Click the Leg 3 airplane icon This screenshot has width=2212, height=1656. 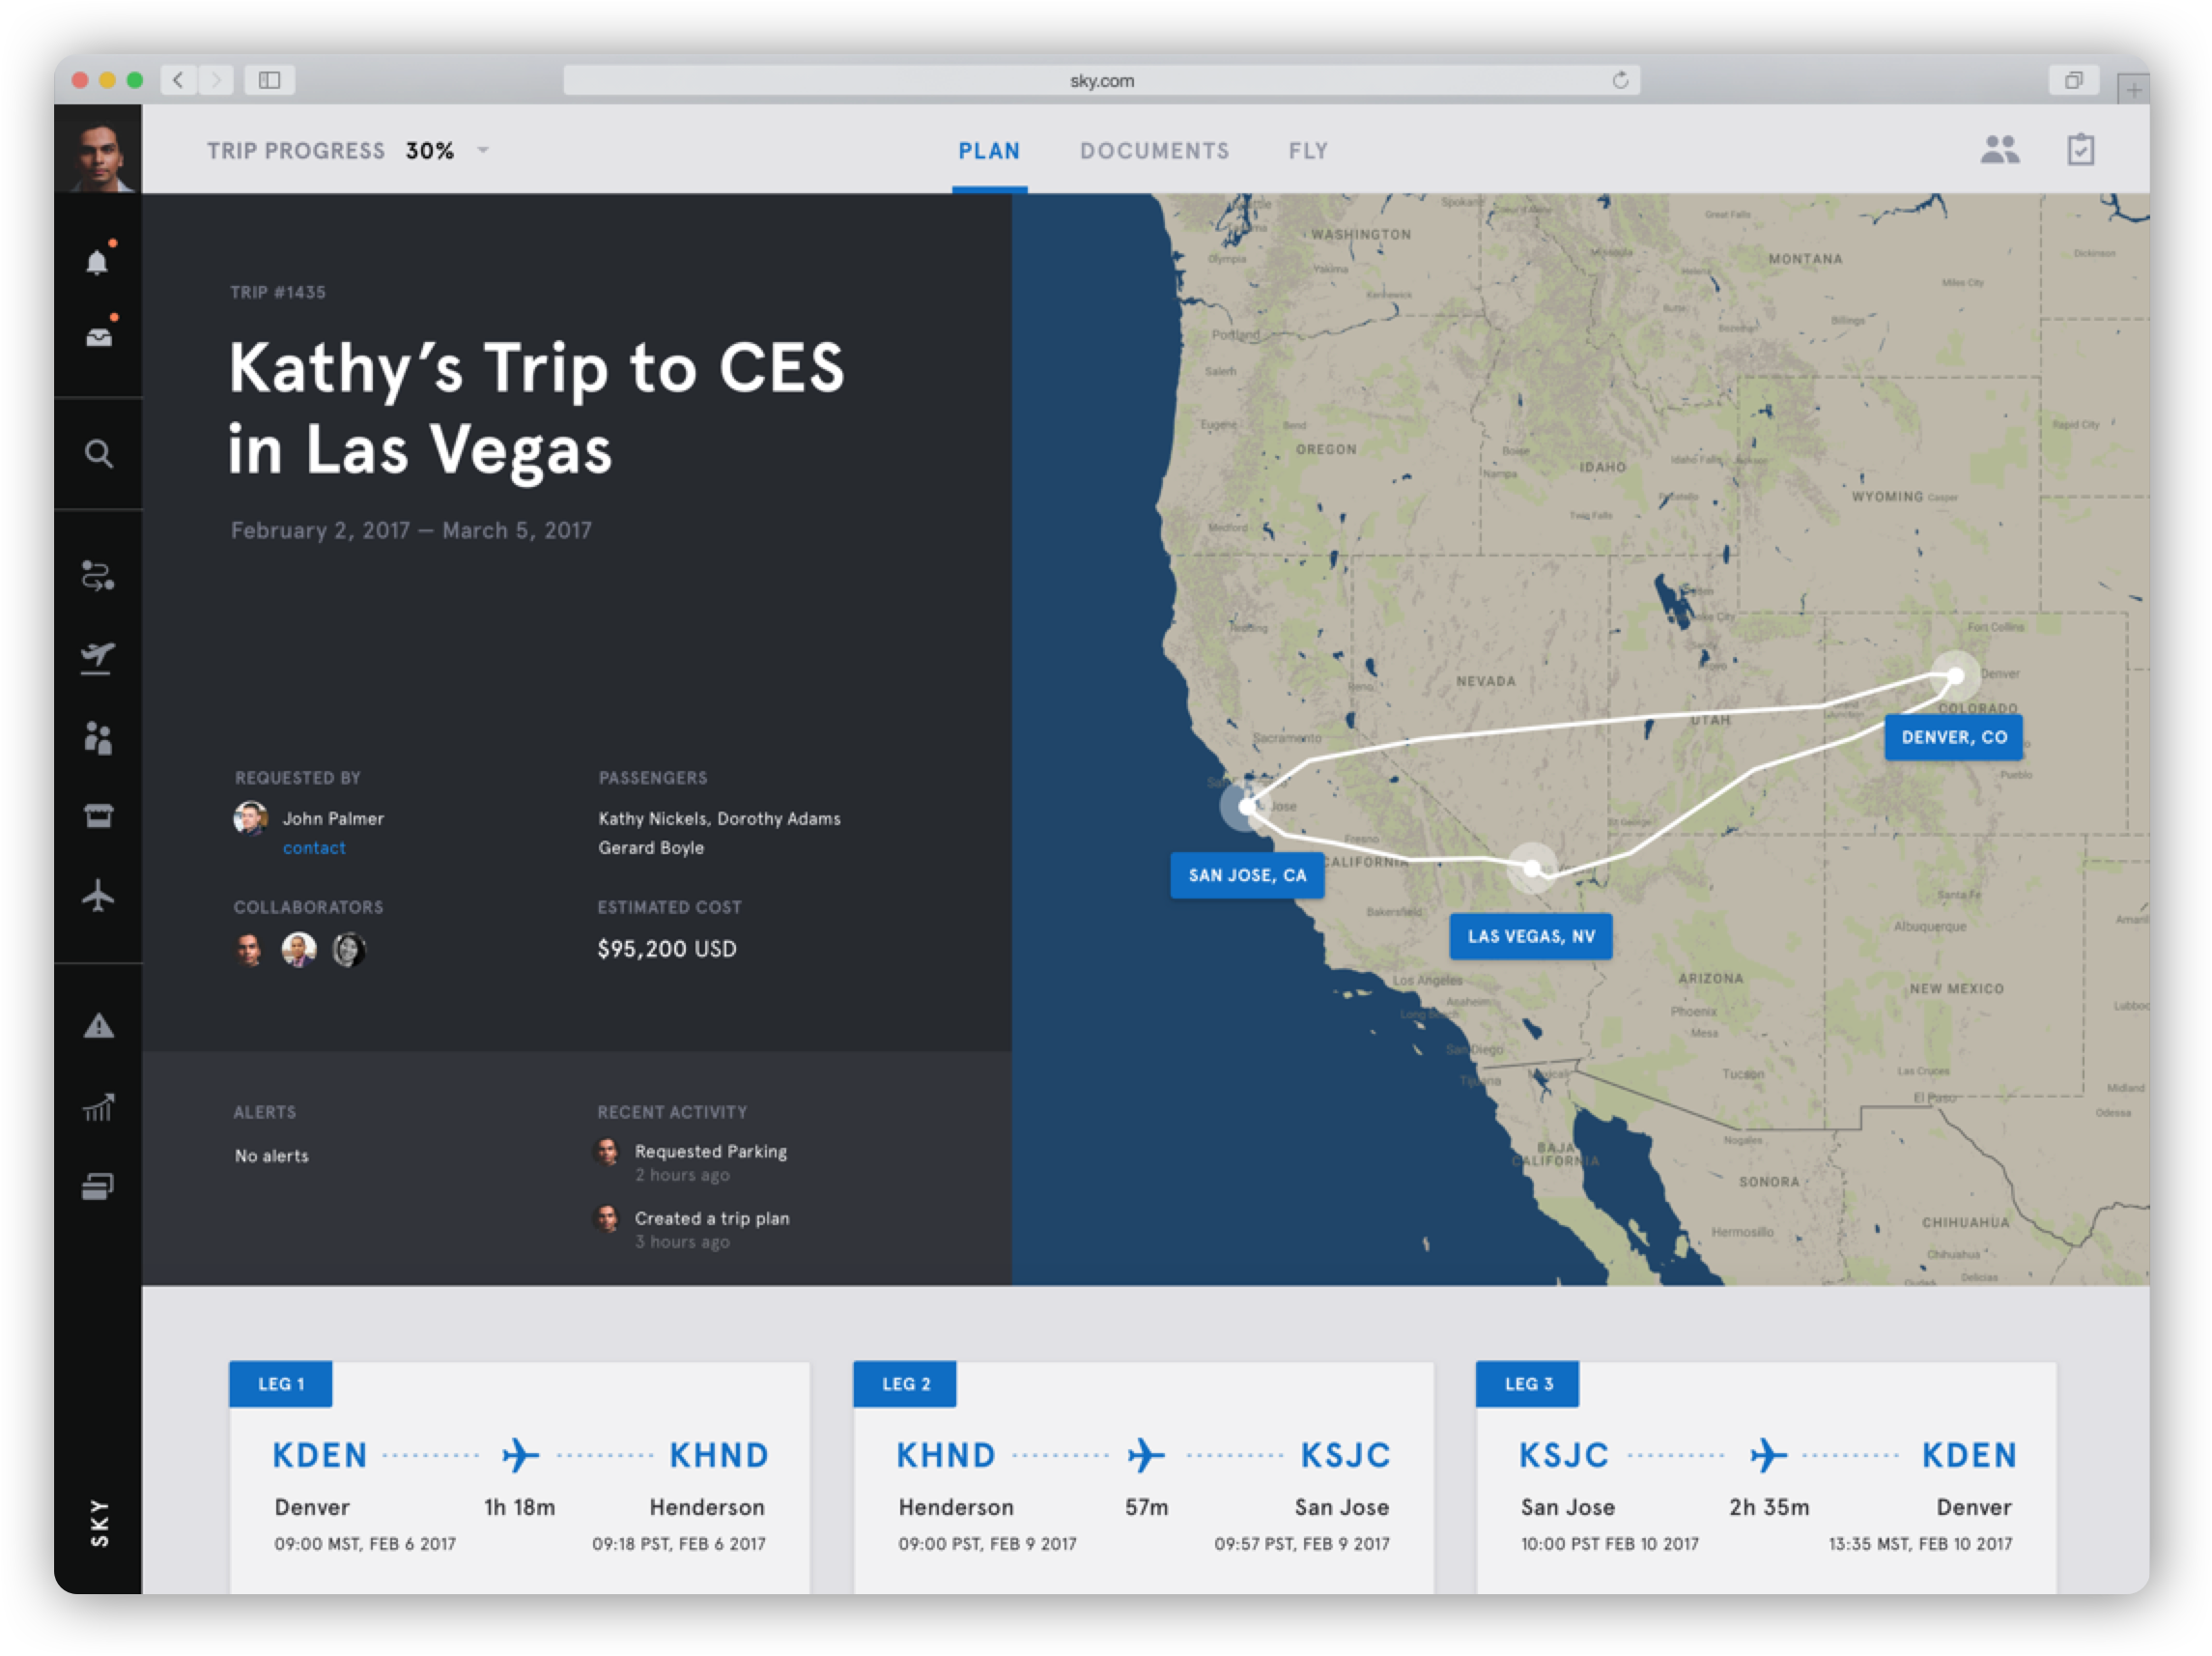(1768, 1455)
